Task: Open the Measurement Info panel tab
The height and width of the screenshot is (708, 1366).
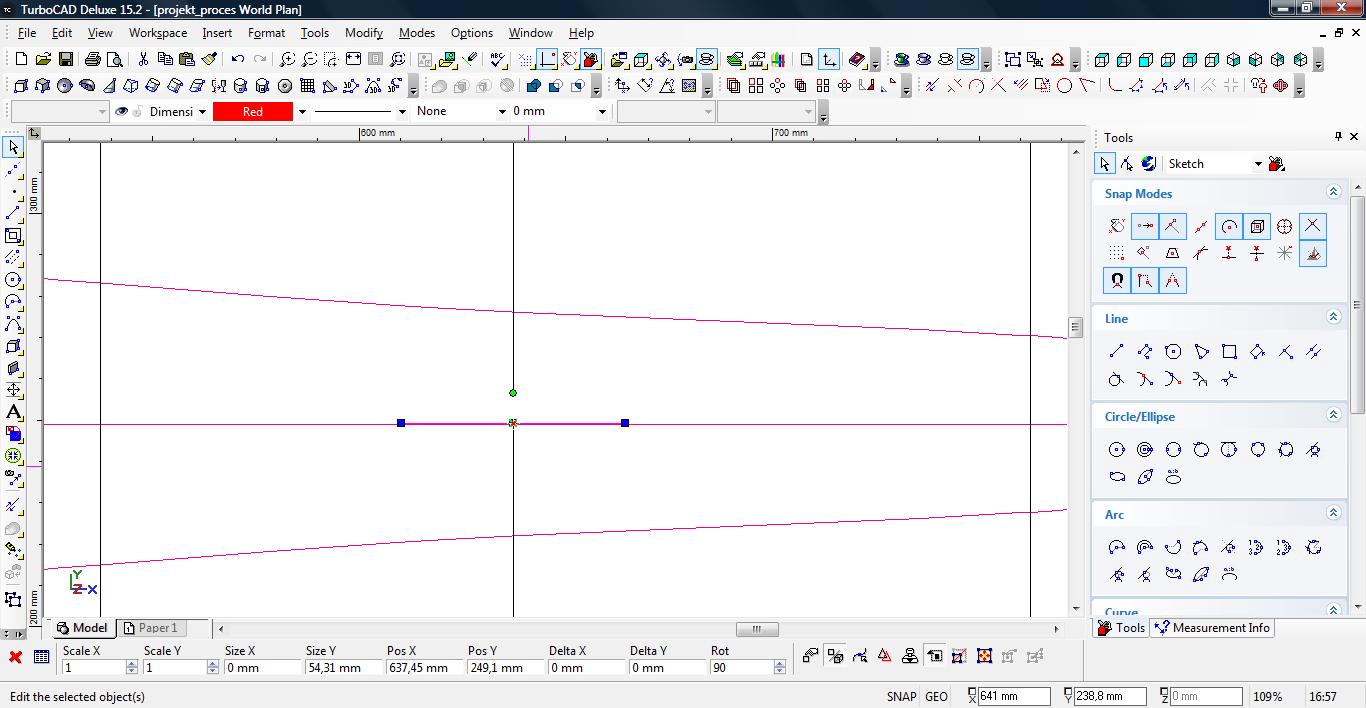Action: point(1212,628)
